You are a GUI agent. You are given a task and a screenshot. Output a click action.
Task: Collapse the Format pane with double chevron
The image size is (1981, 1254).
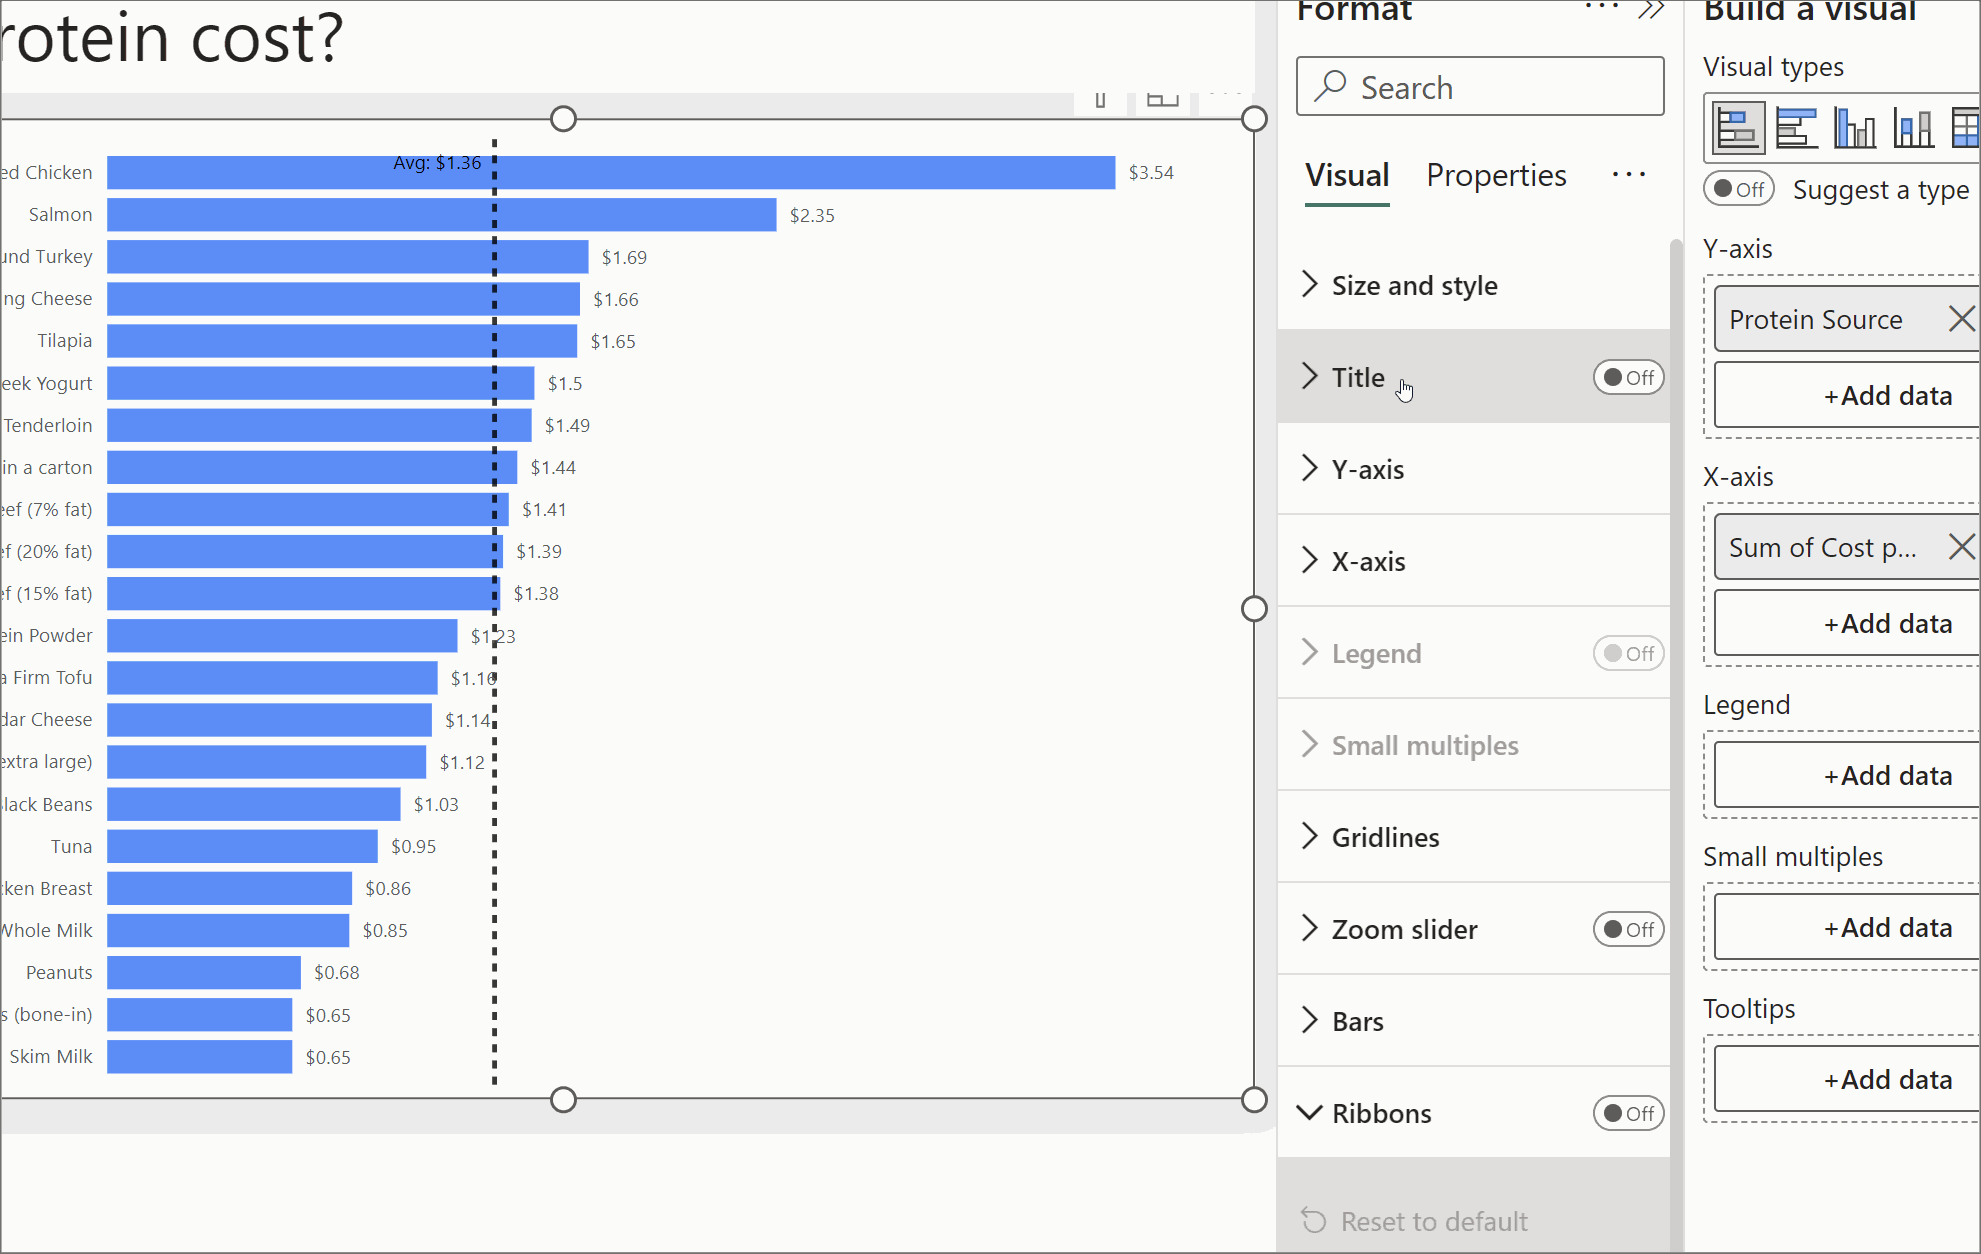pyautogui.click(x=1651, y=11)
